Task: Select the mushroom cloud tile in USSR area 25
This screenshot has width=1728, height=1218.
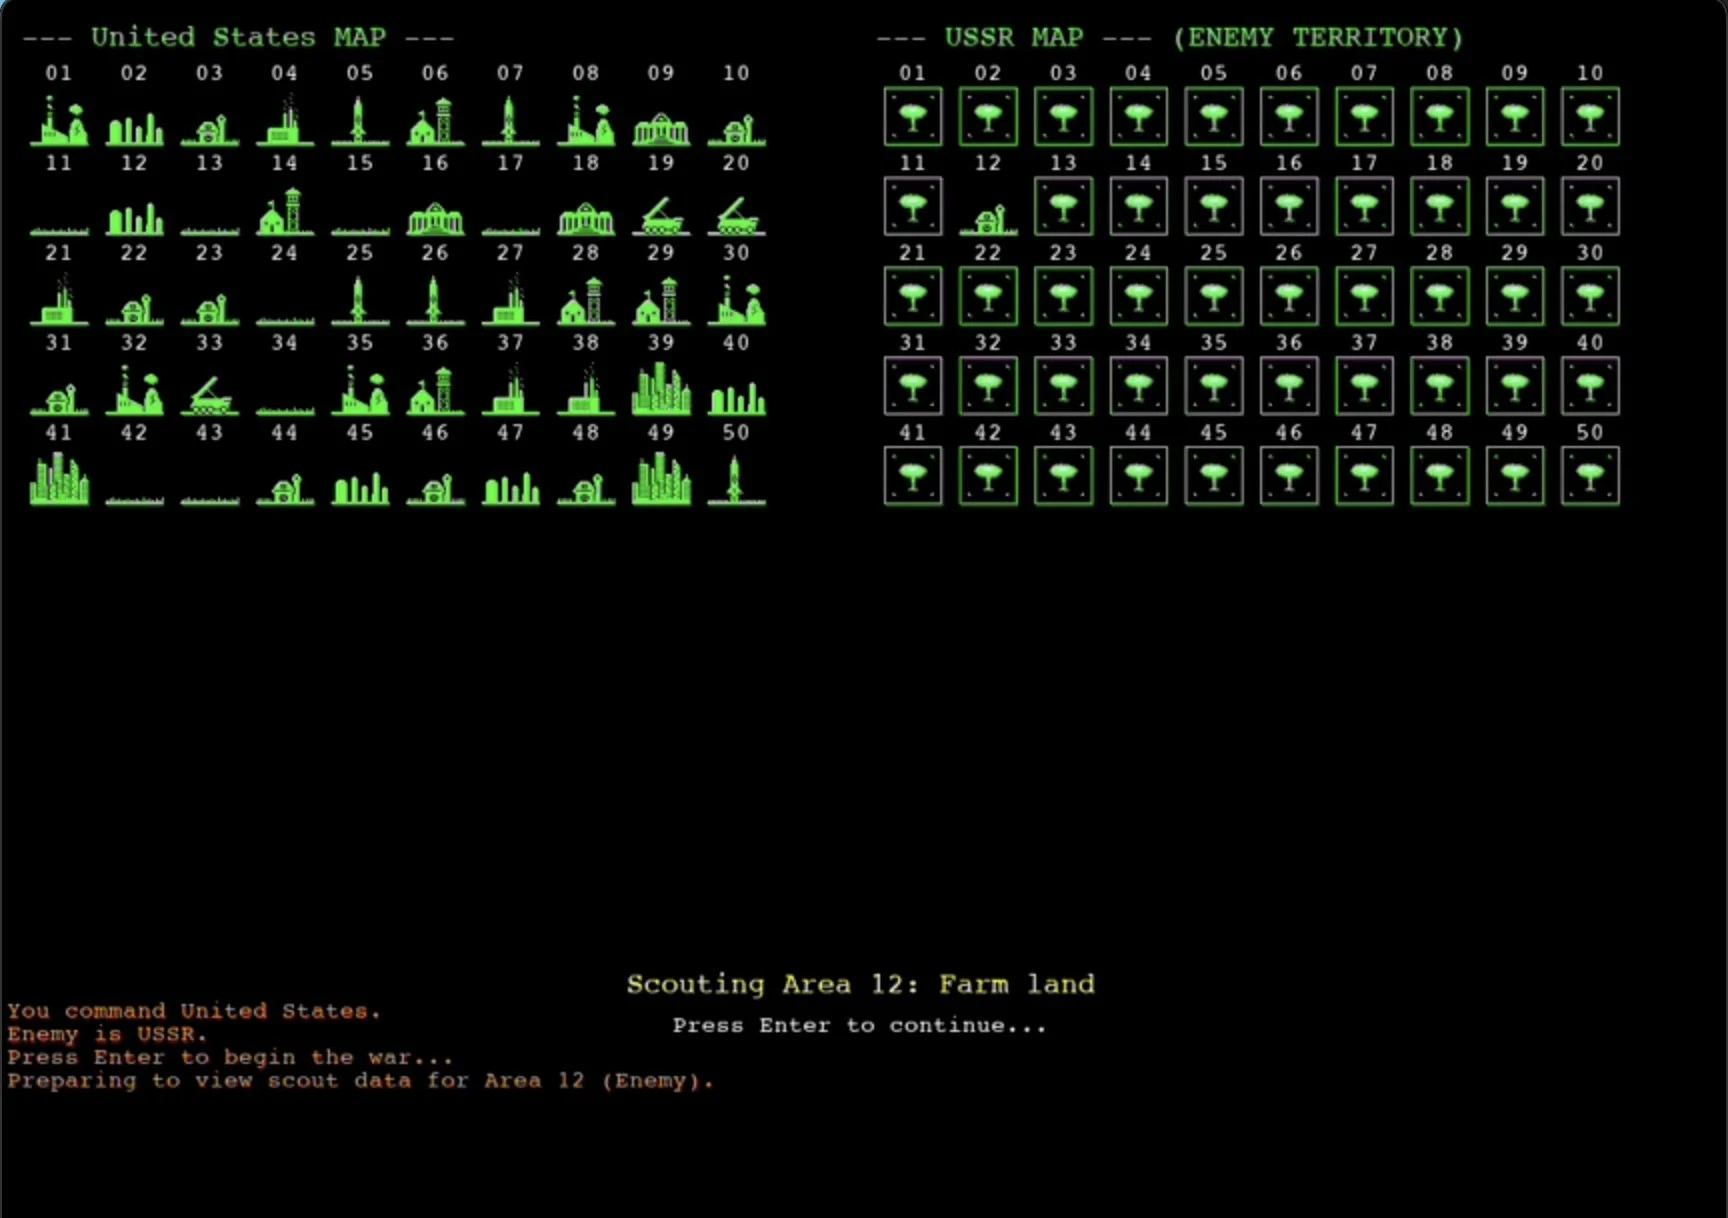Action: coord(1214,297)
